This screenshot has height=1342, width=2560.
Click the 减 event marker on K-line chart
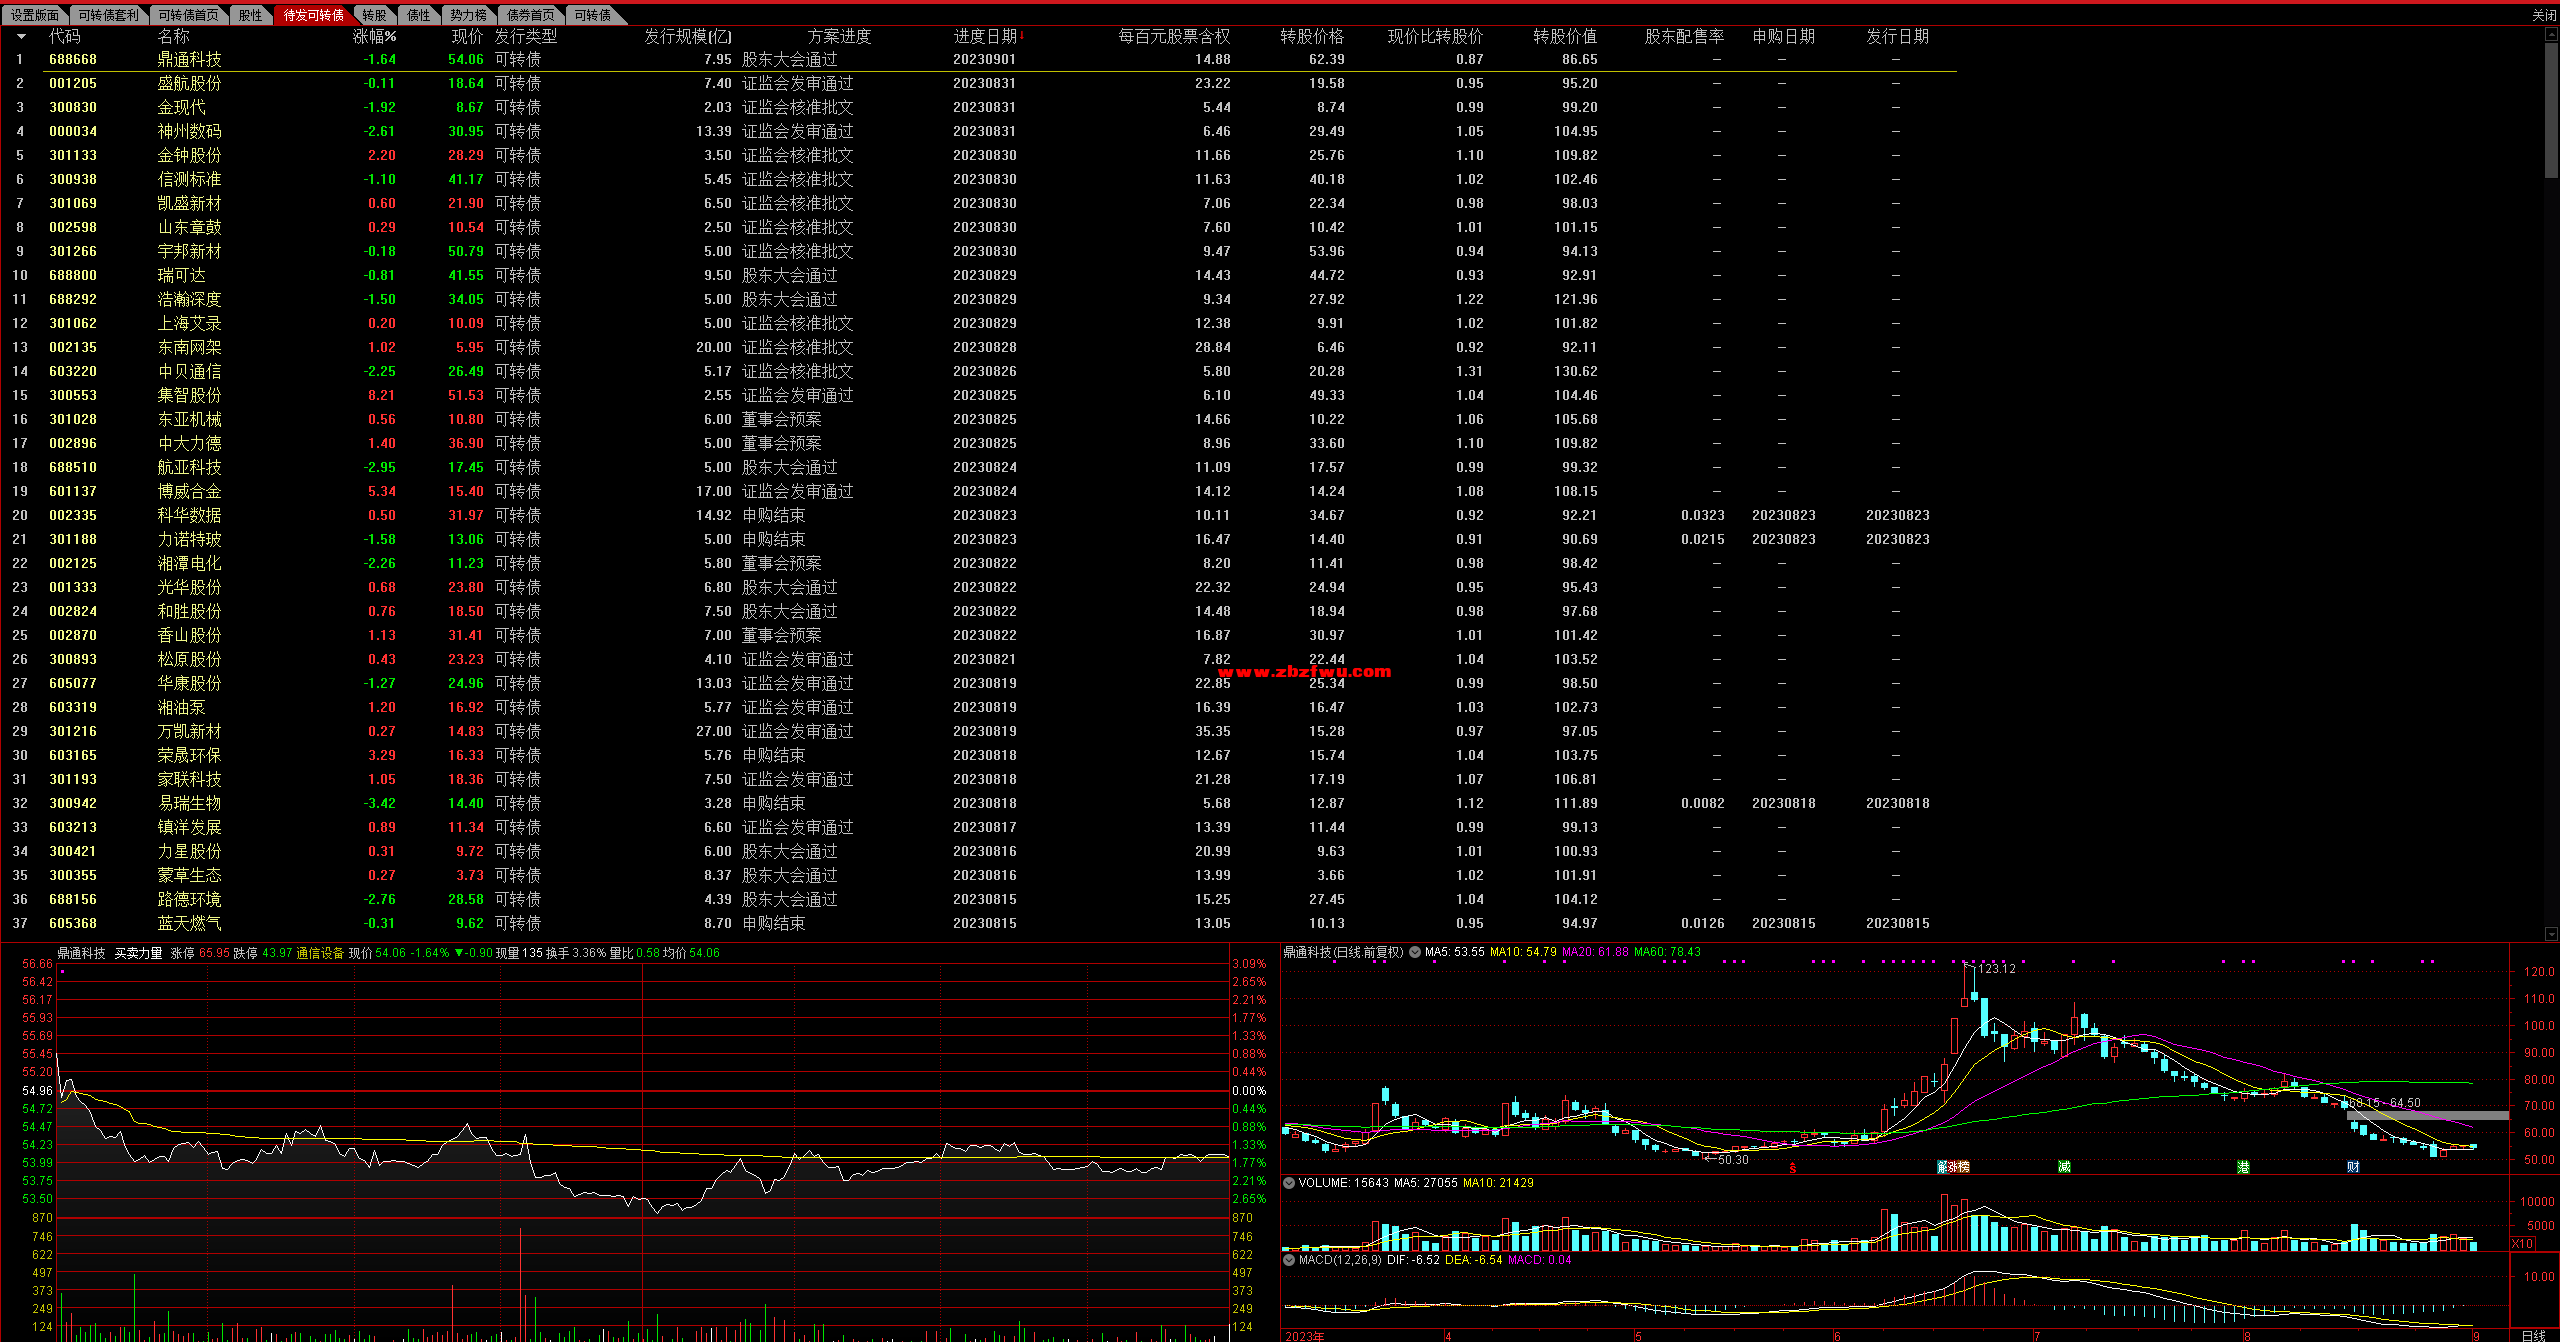(x=2064, y=1167)
